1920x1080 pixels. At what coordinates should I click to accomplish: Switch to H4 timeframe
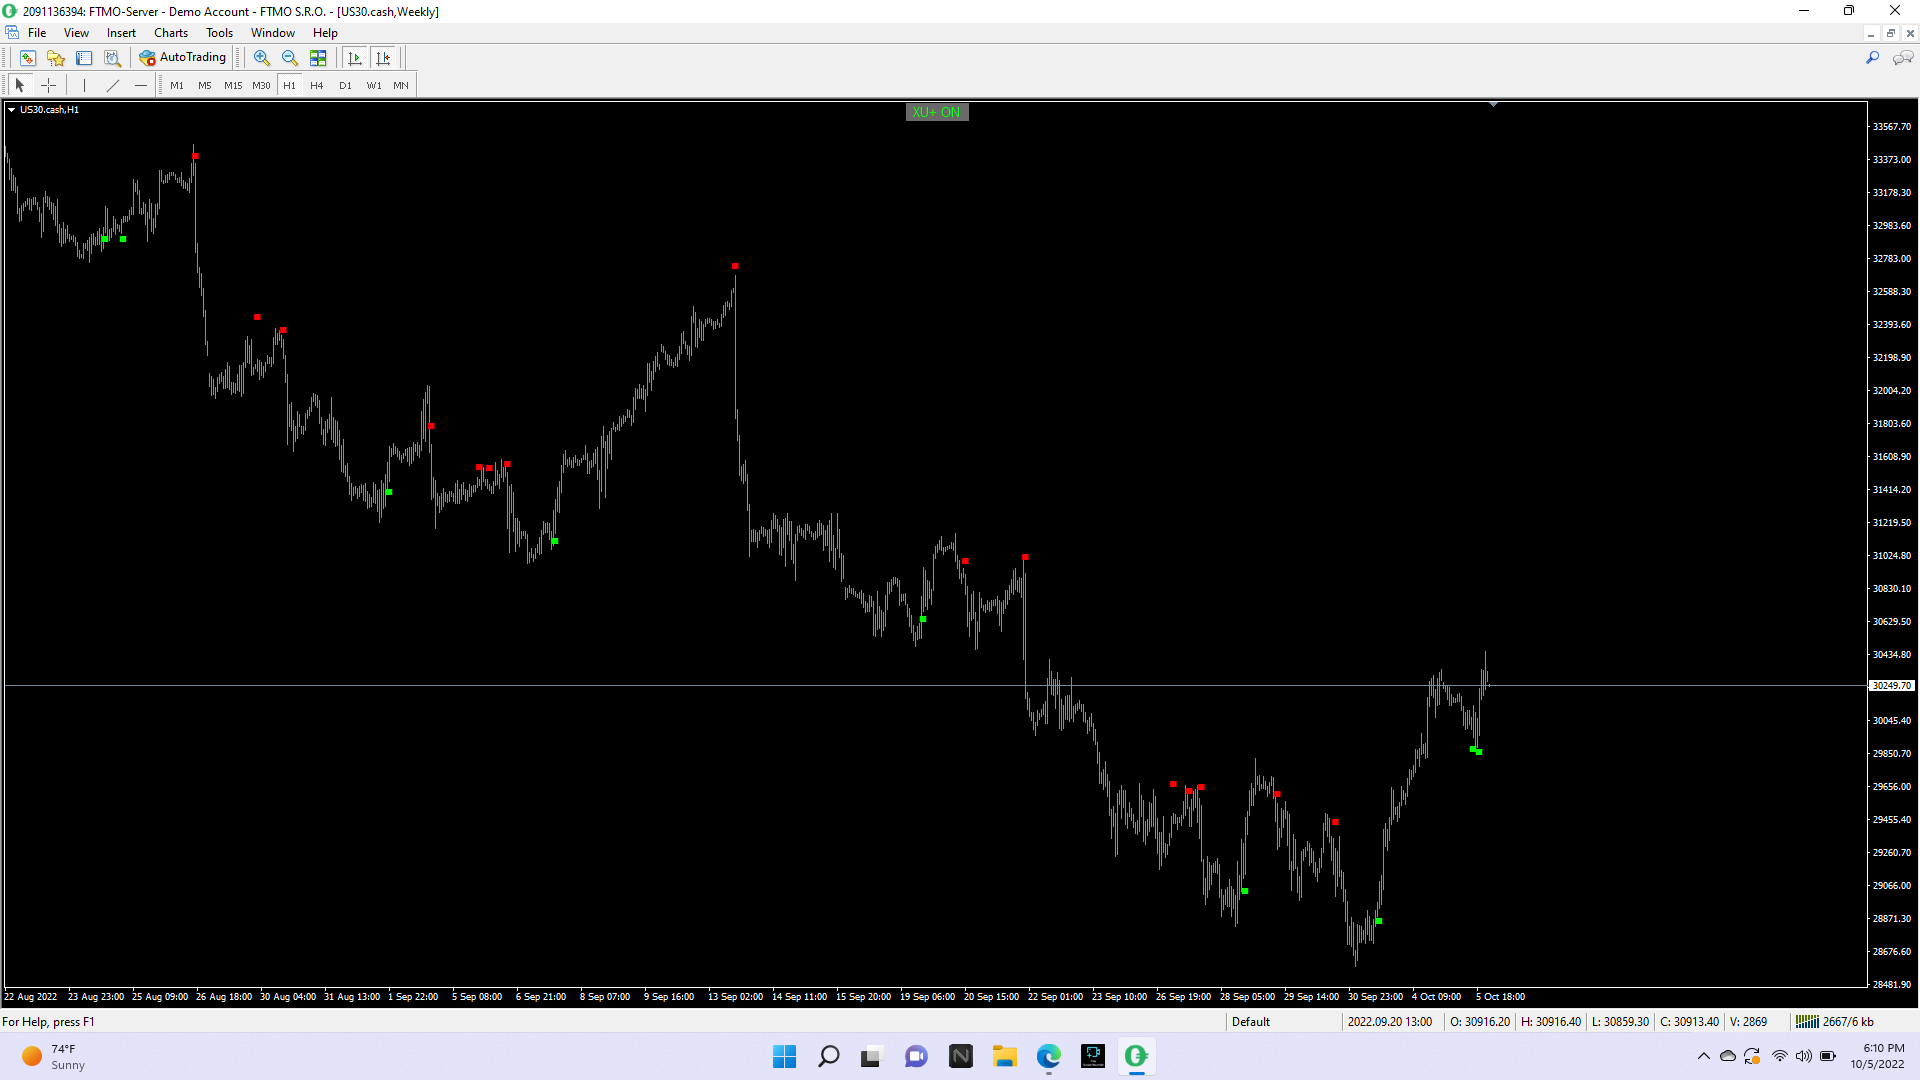(x=317, y=85)
